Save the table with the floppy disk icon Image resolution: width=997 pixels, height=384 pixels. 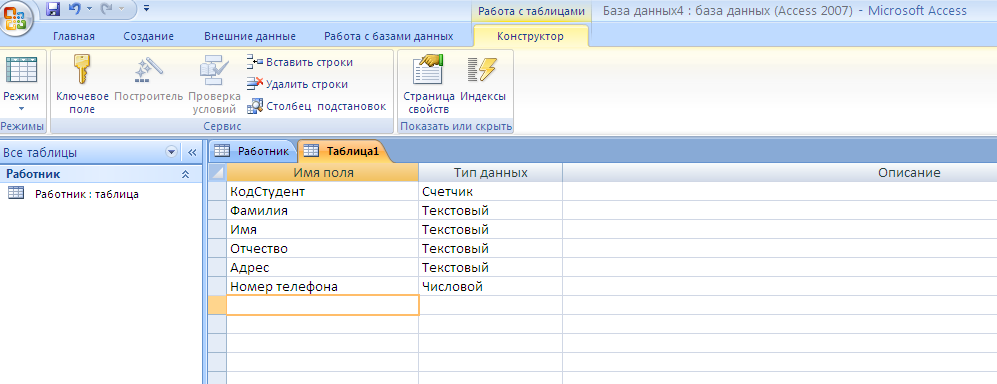point(53,10)
